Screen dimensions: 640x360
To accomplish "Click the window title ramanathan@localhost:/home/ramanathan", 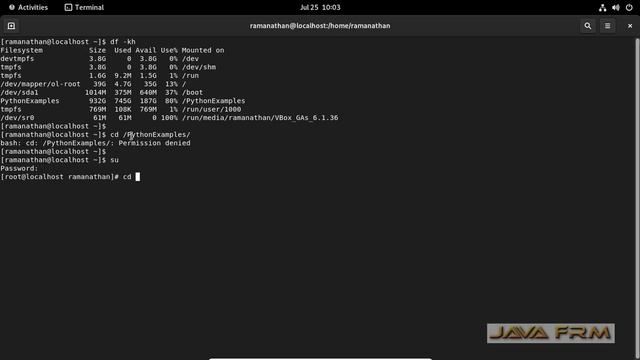I will pyautogui.click(x=320, y=26).
